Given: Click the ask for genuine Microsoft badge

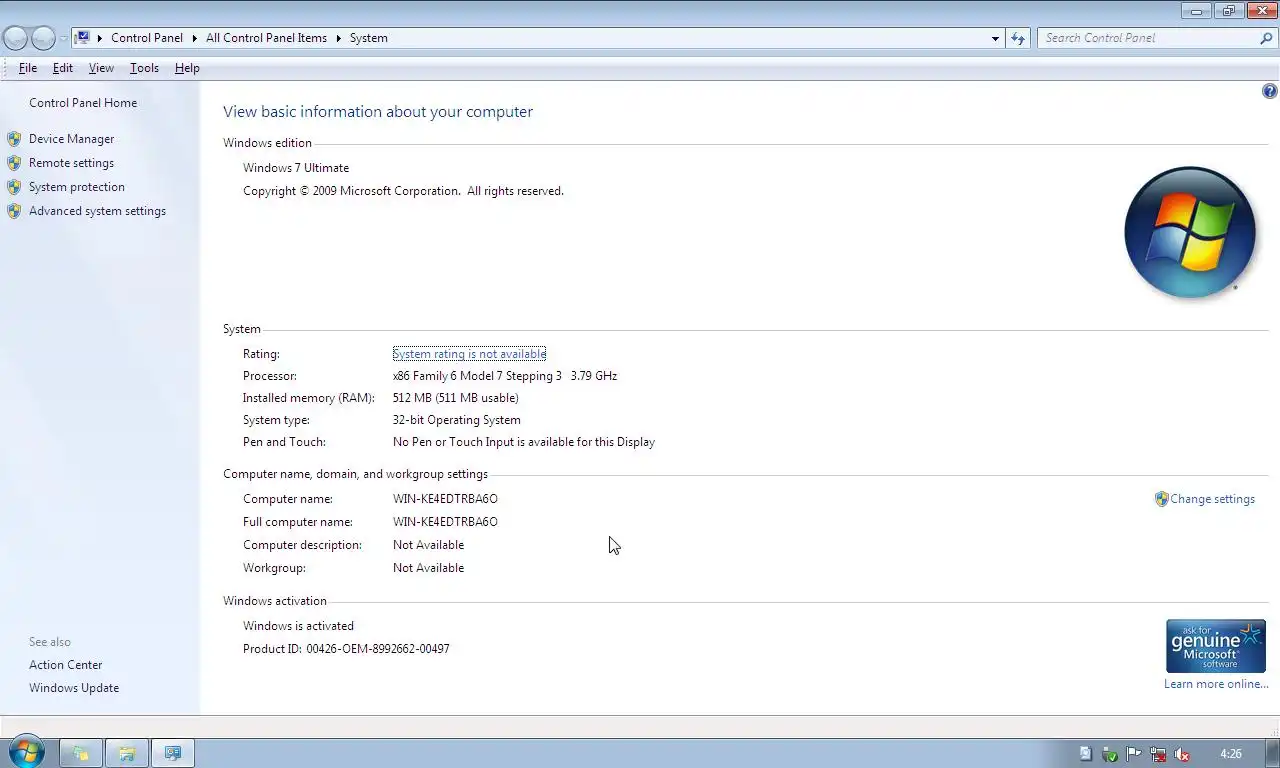Looking at the screenshot, I should point(1215,646).
